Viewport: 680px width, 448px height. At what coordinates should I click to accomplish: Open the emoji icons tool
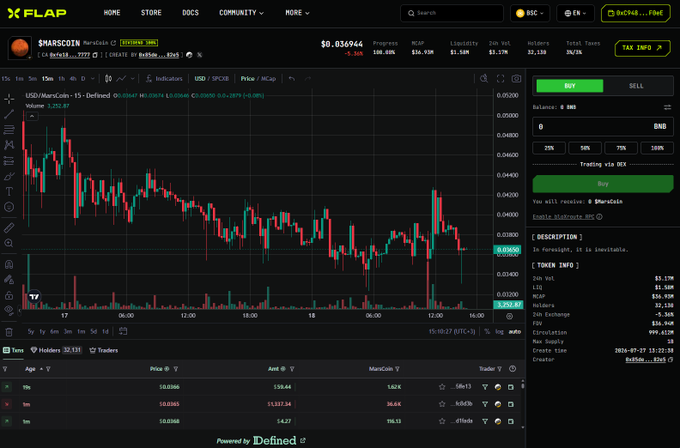coord(9,207)
